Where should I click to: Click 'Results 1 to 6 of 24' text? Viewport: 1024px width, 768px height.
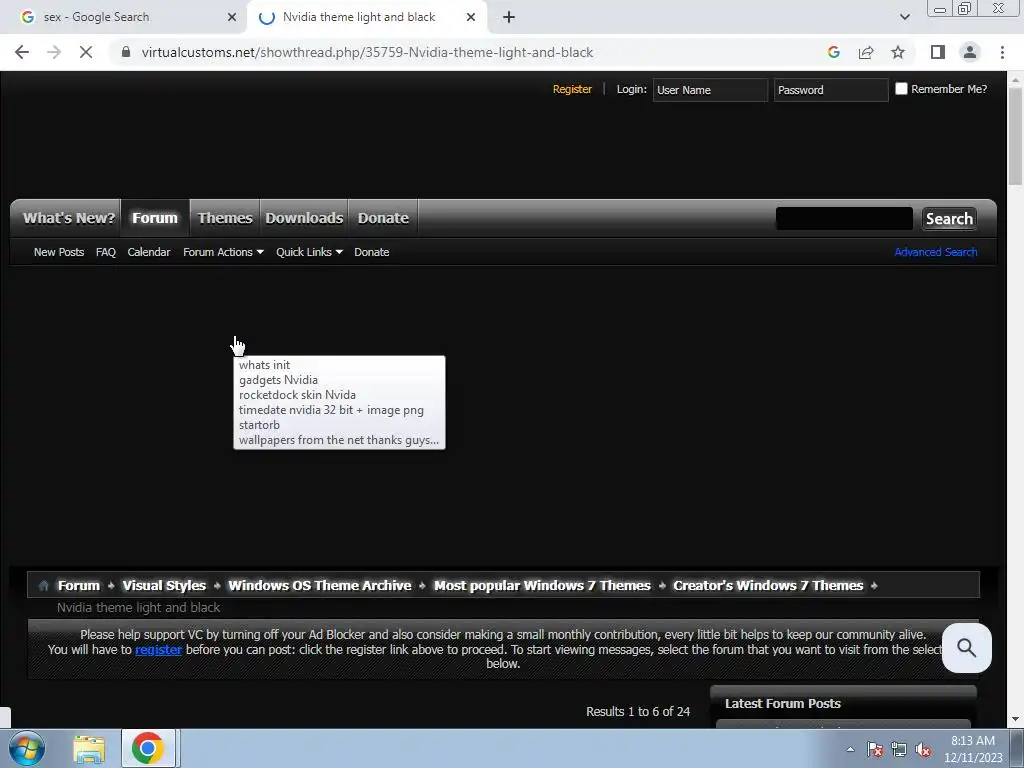637,712
